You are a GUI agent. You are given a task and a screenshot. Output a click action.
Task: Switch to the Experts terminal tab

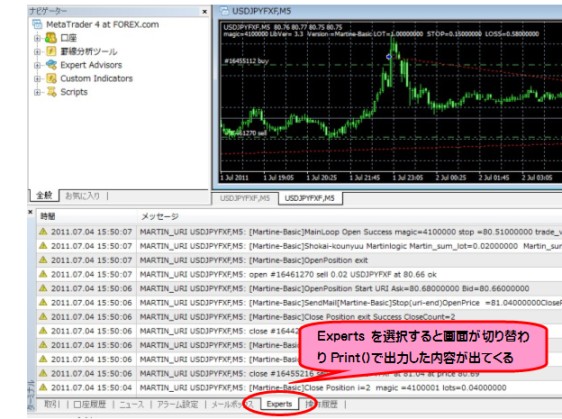279,404
